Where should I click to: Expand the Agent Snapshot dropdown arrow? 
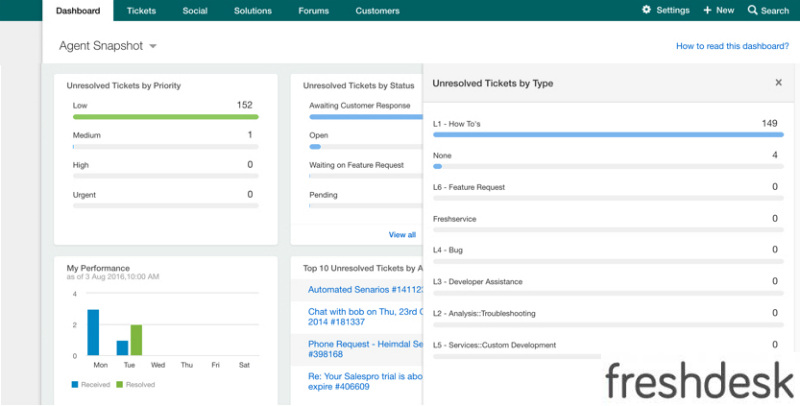153,47
